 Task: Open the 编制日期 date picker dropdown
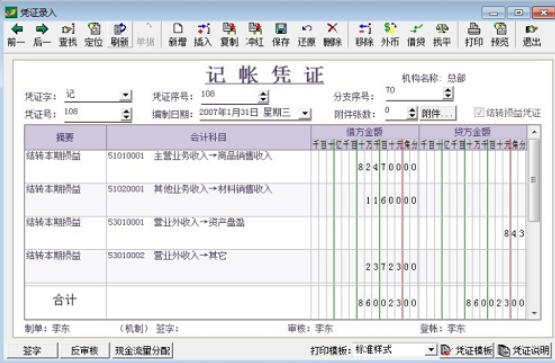[x=305, y=114]
